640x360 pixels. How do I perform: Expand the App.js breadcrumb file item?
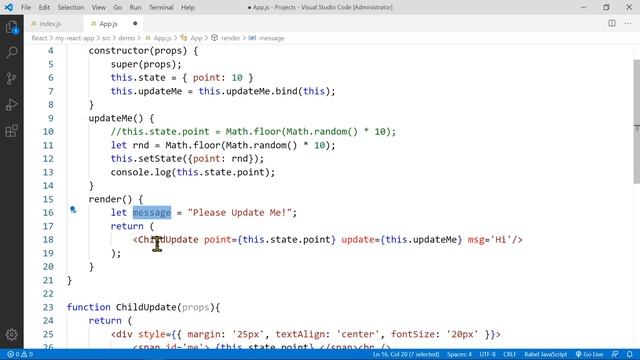coord(158,38)
